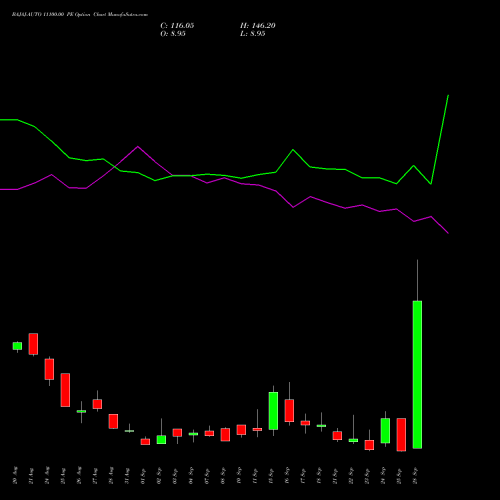The height and width of the screenshot is (500, 500).
Task: Click the 22 Sep date label
Action: 351,475
